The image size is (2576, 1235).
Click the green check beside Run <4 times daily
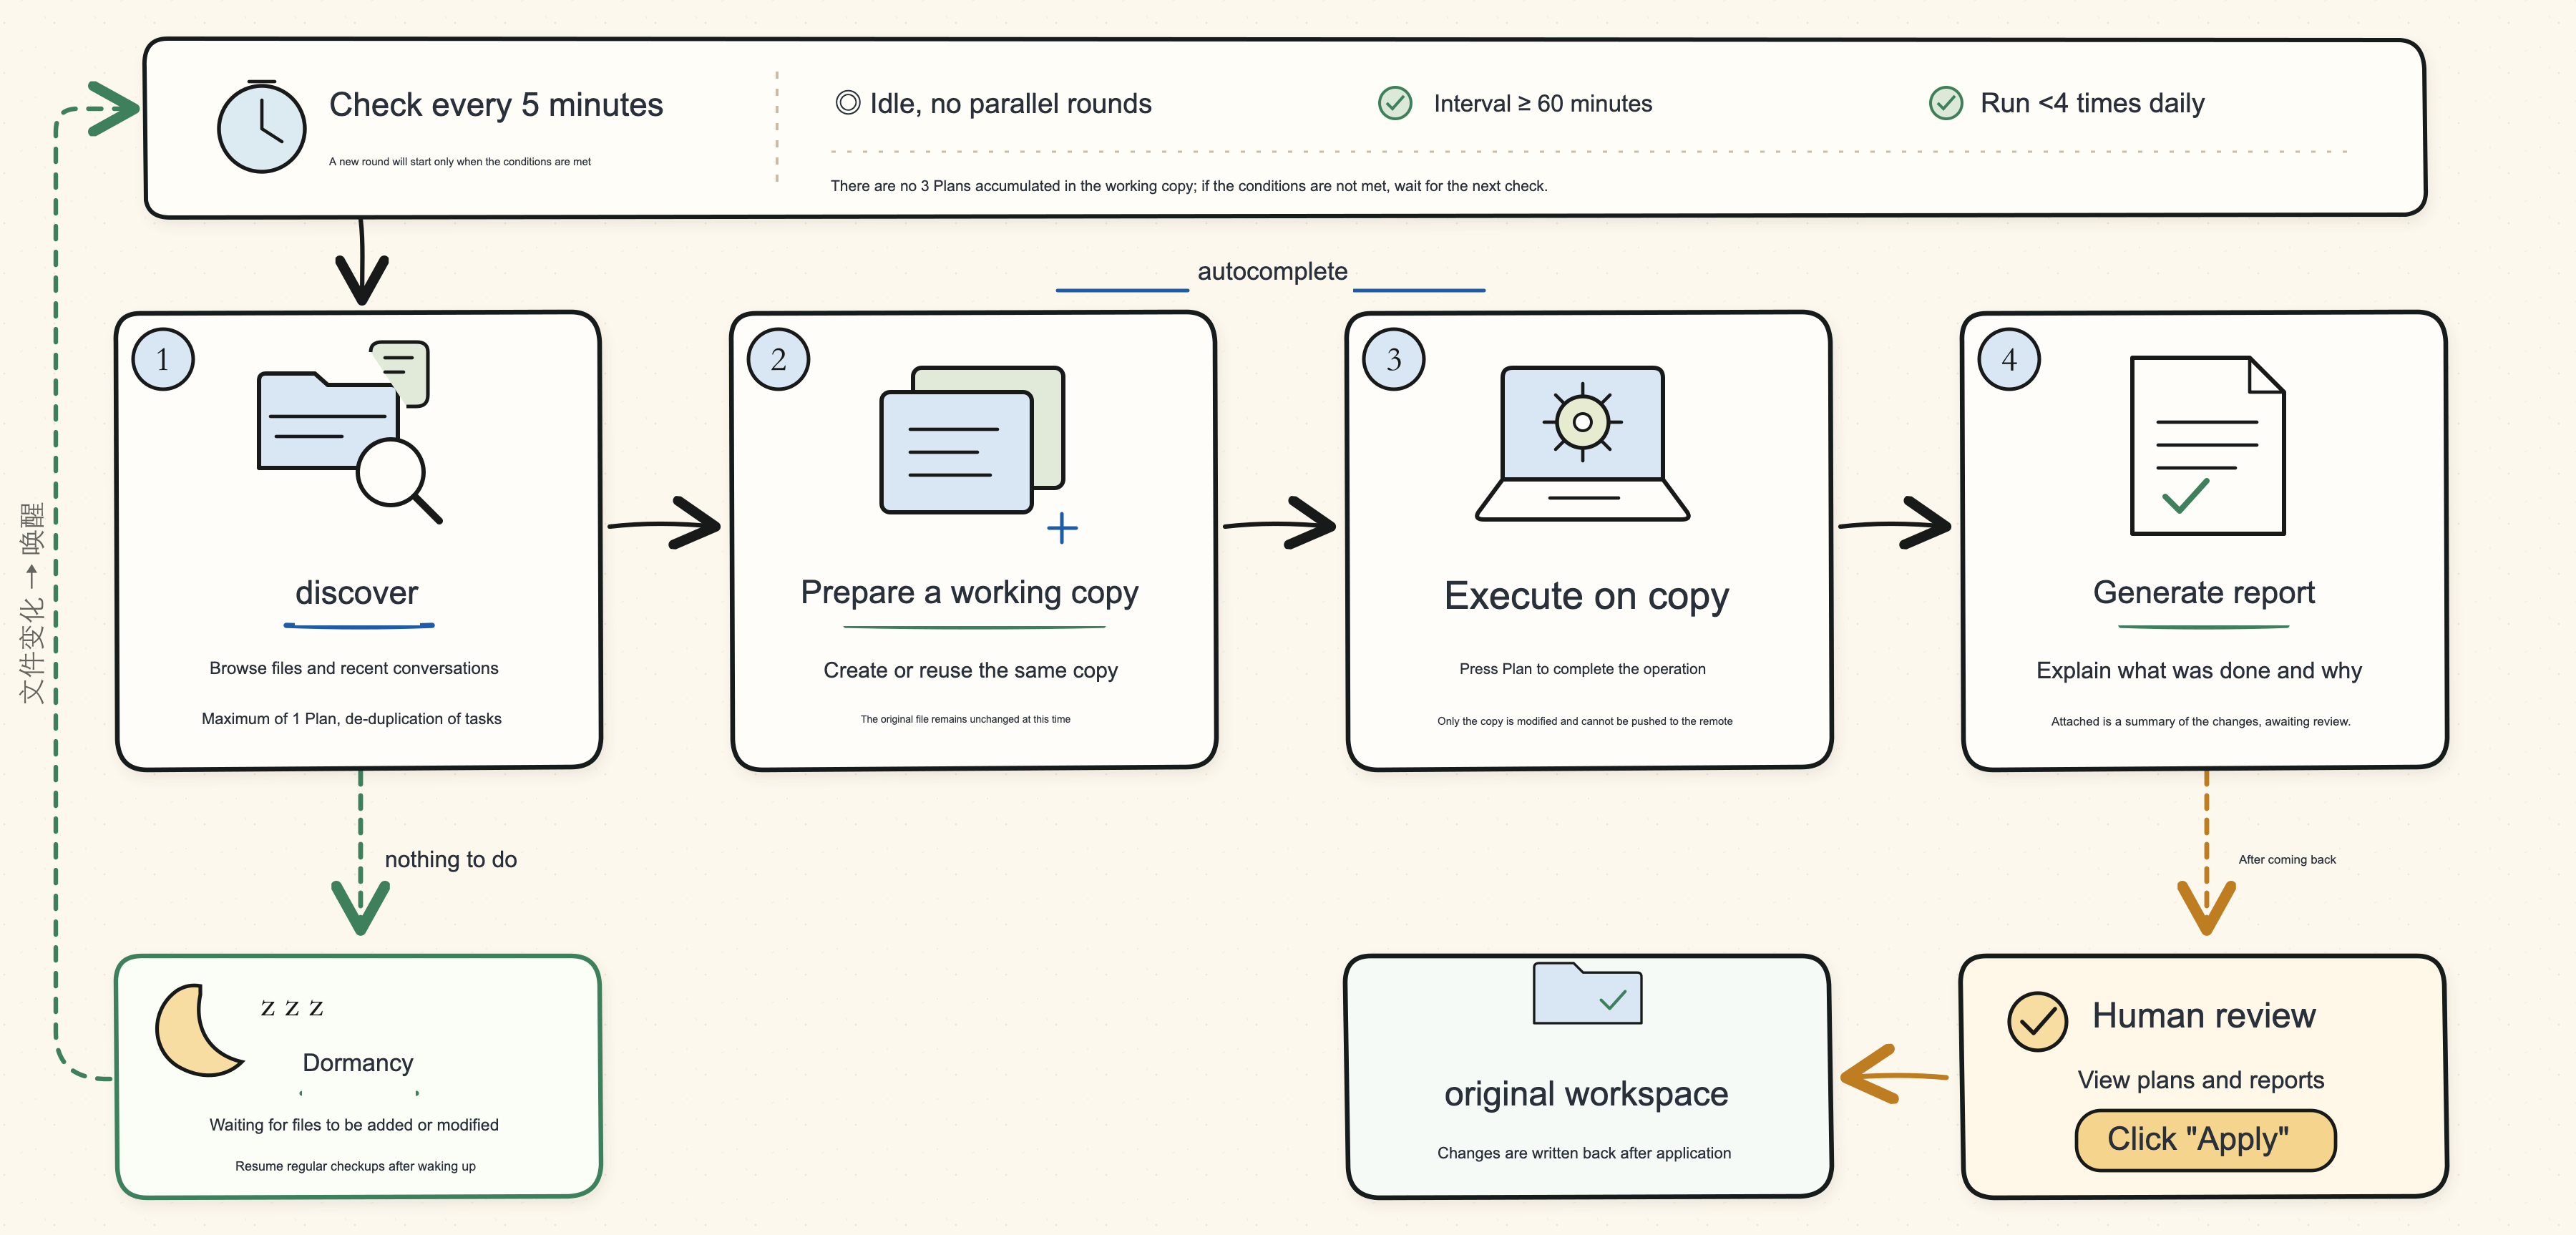[x=1945, y=102]
